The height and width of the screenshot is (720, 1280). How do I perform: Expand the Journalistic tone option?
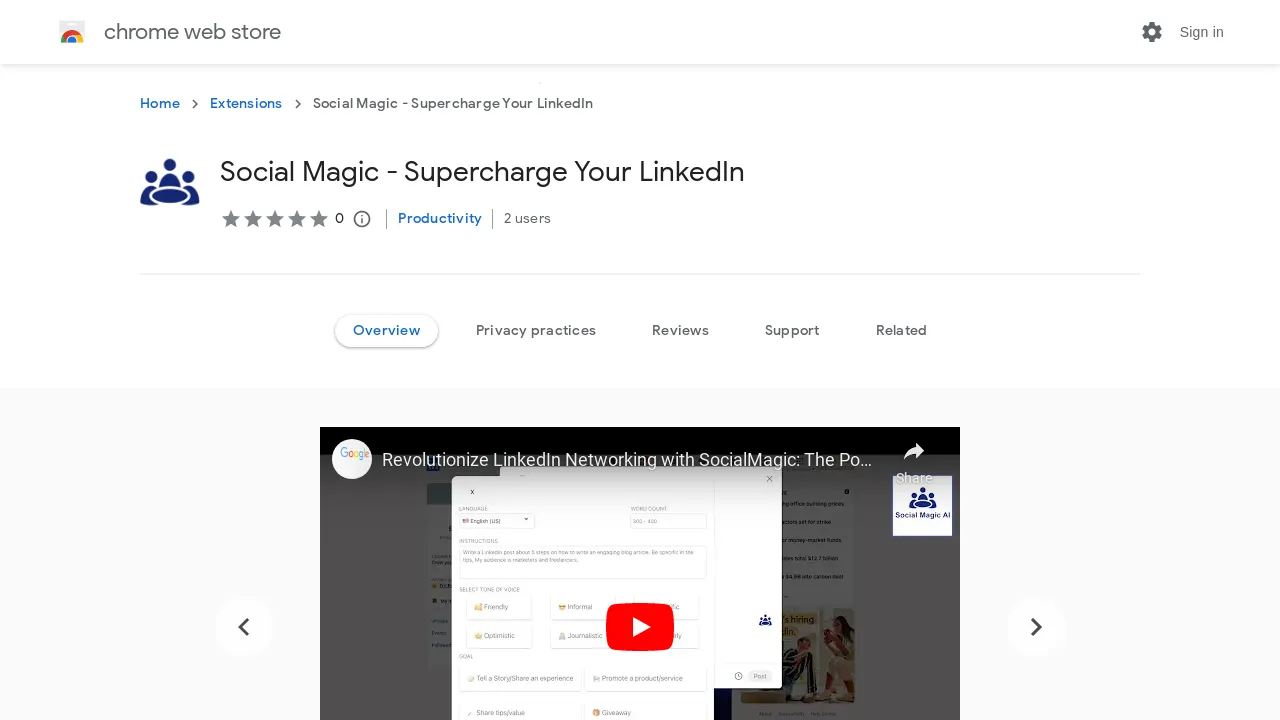click(583, 635)
